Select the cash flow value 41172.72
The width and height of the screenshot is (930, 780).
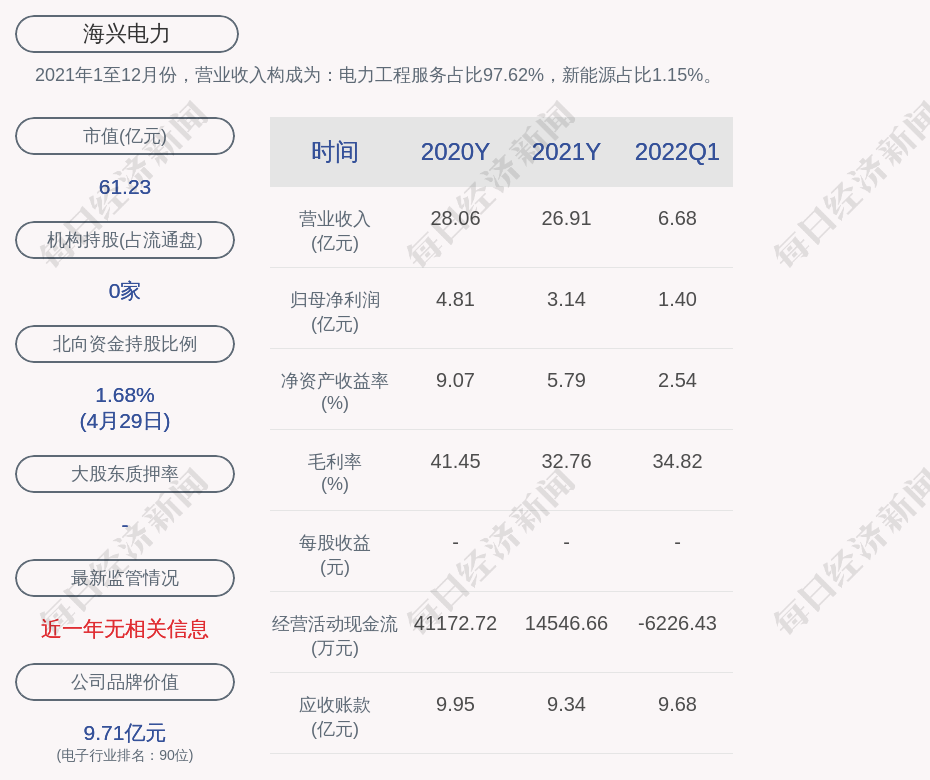click(x=456, y=623)
